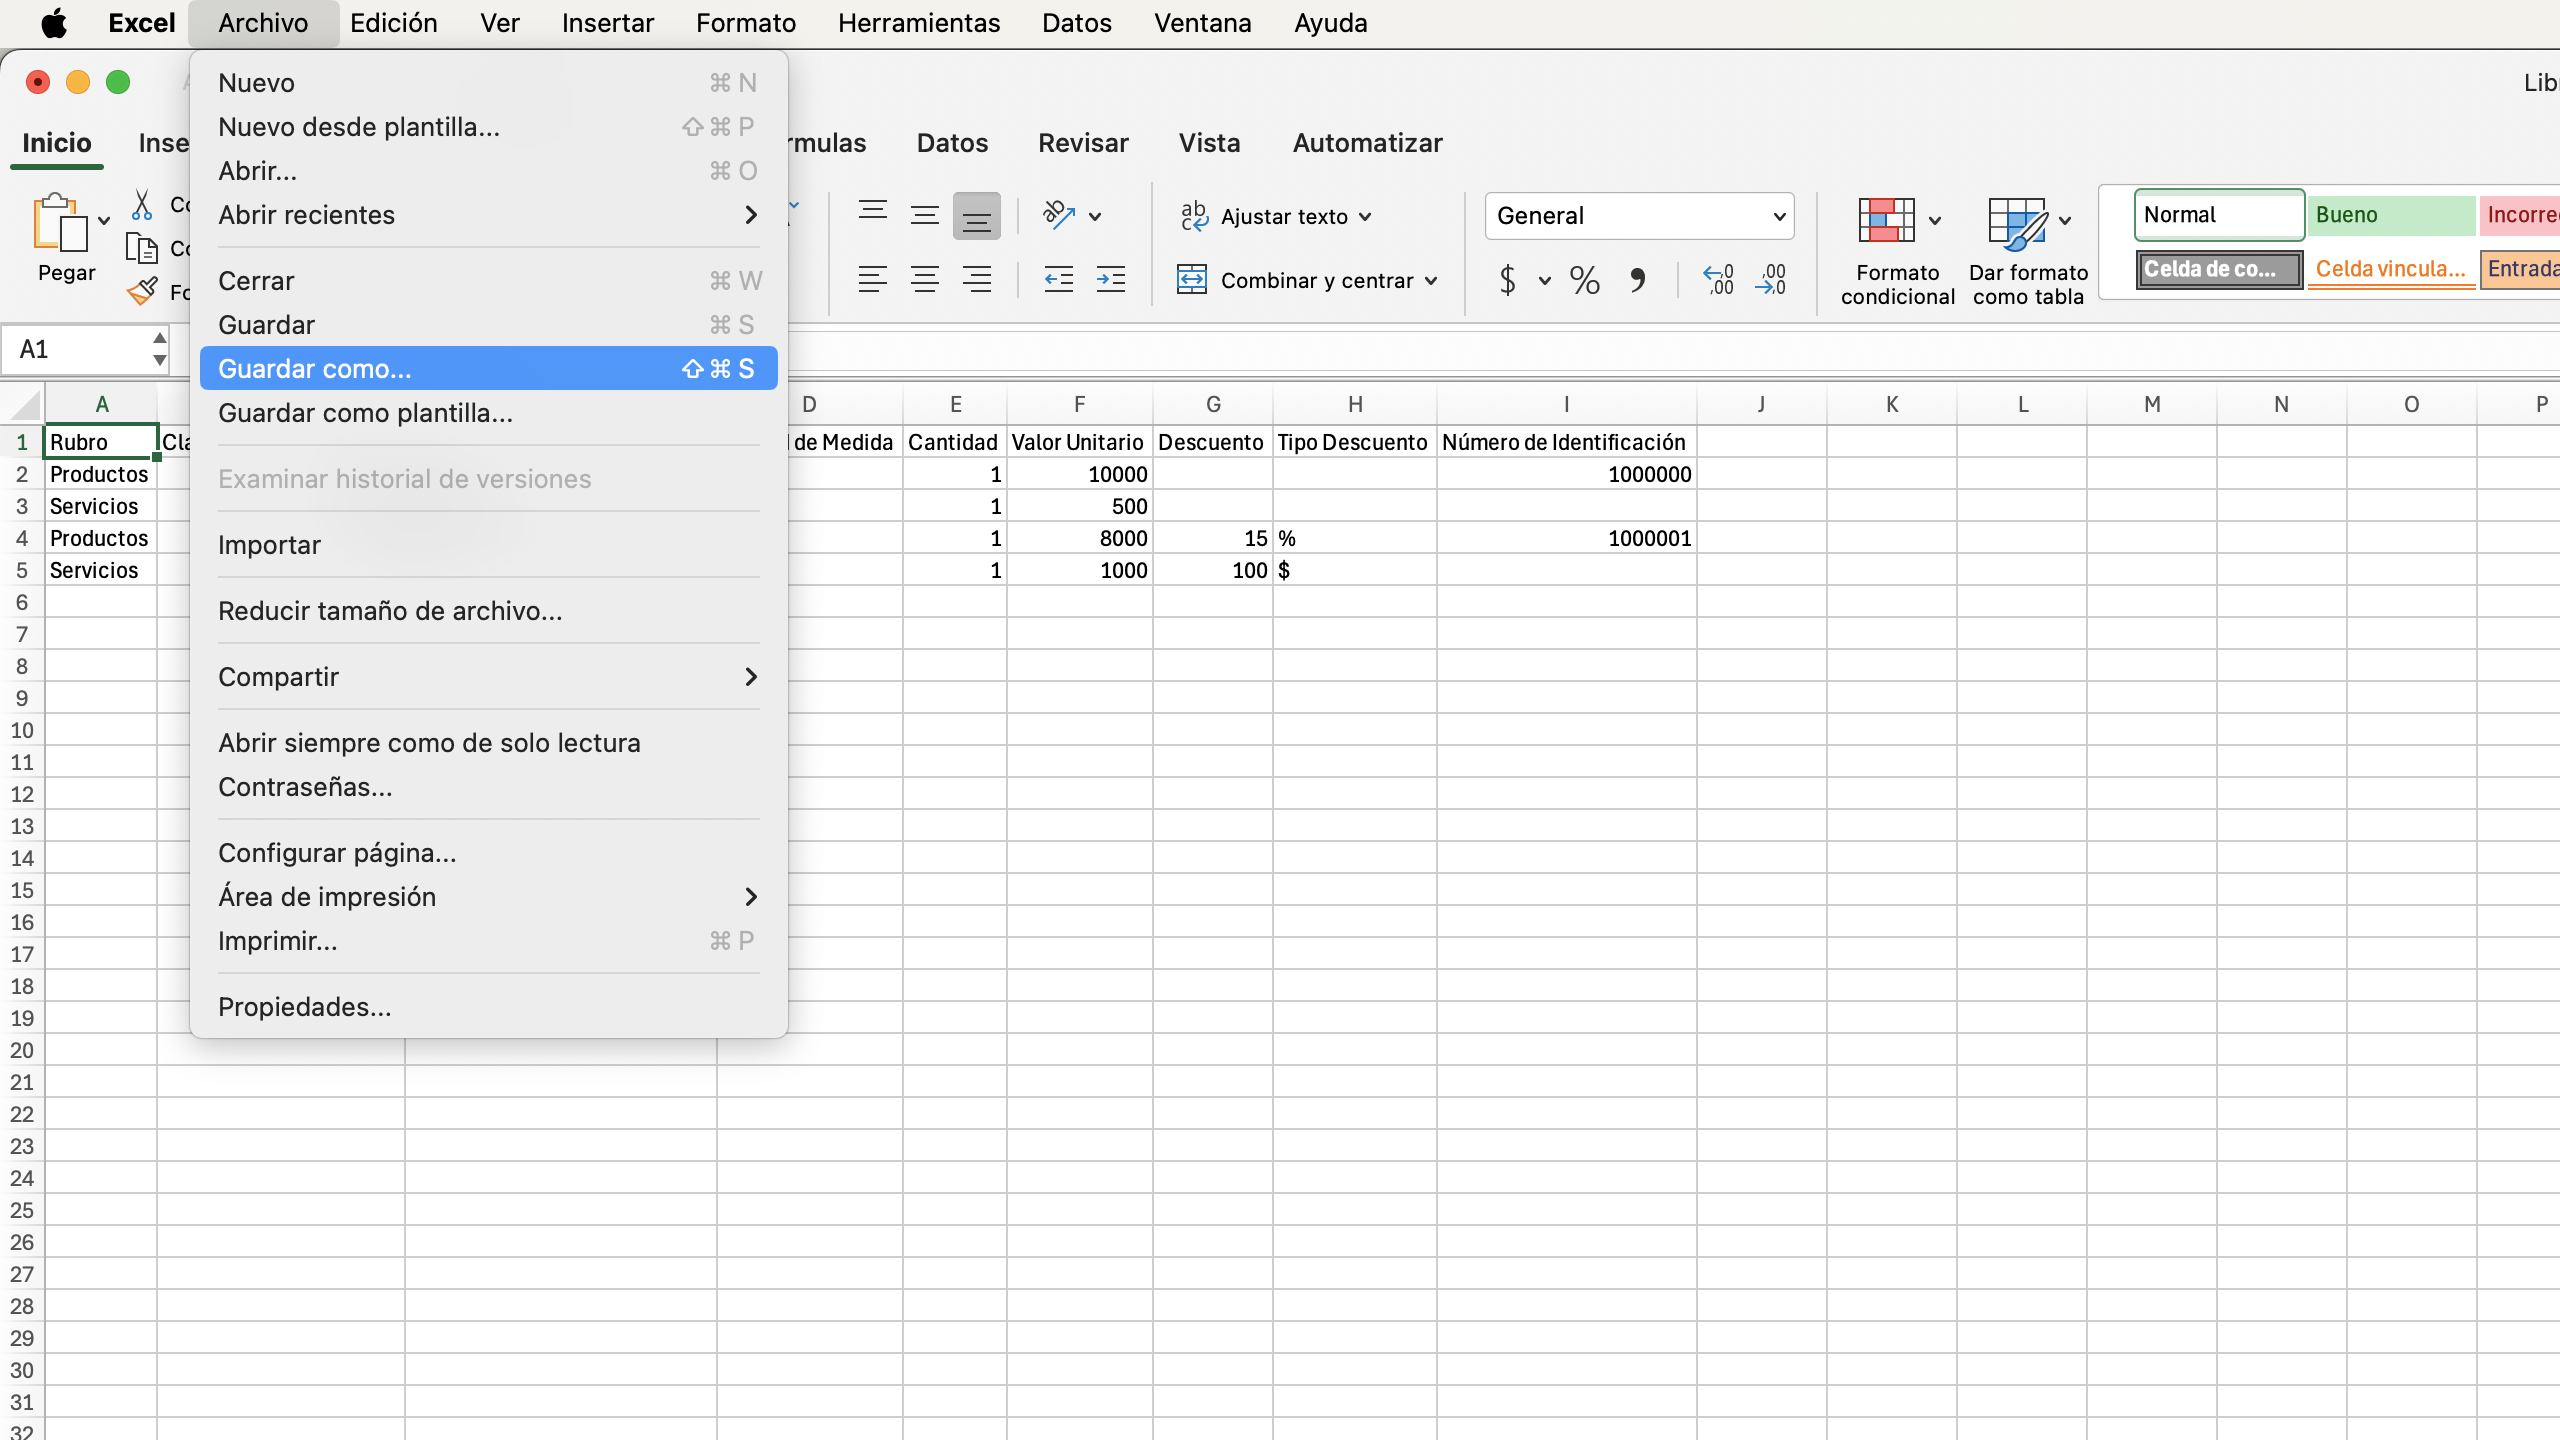Click the percent style icon
This screenshot has height=1440, width=2560.
tap(1584, 280)
